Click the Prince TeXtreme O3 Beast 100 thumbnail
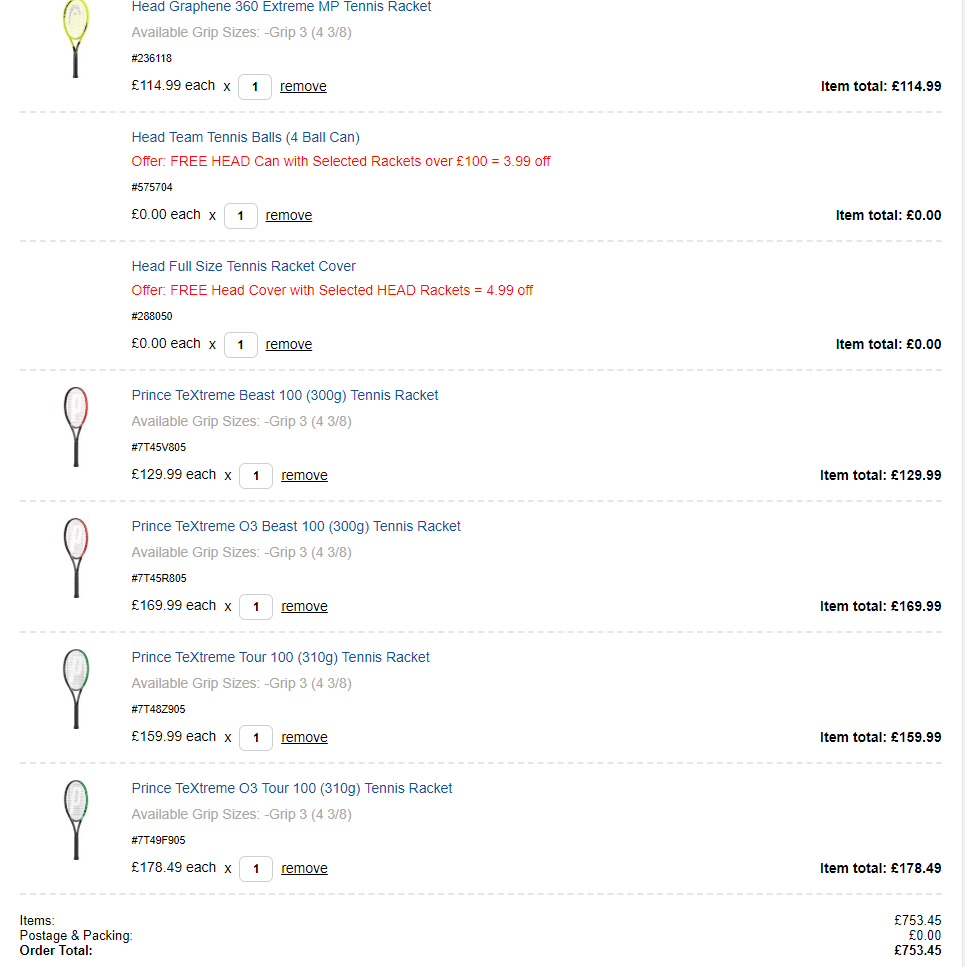 (75, 558)
